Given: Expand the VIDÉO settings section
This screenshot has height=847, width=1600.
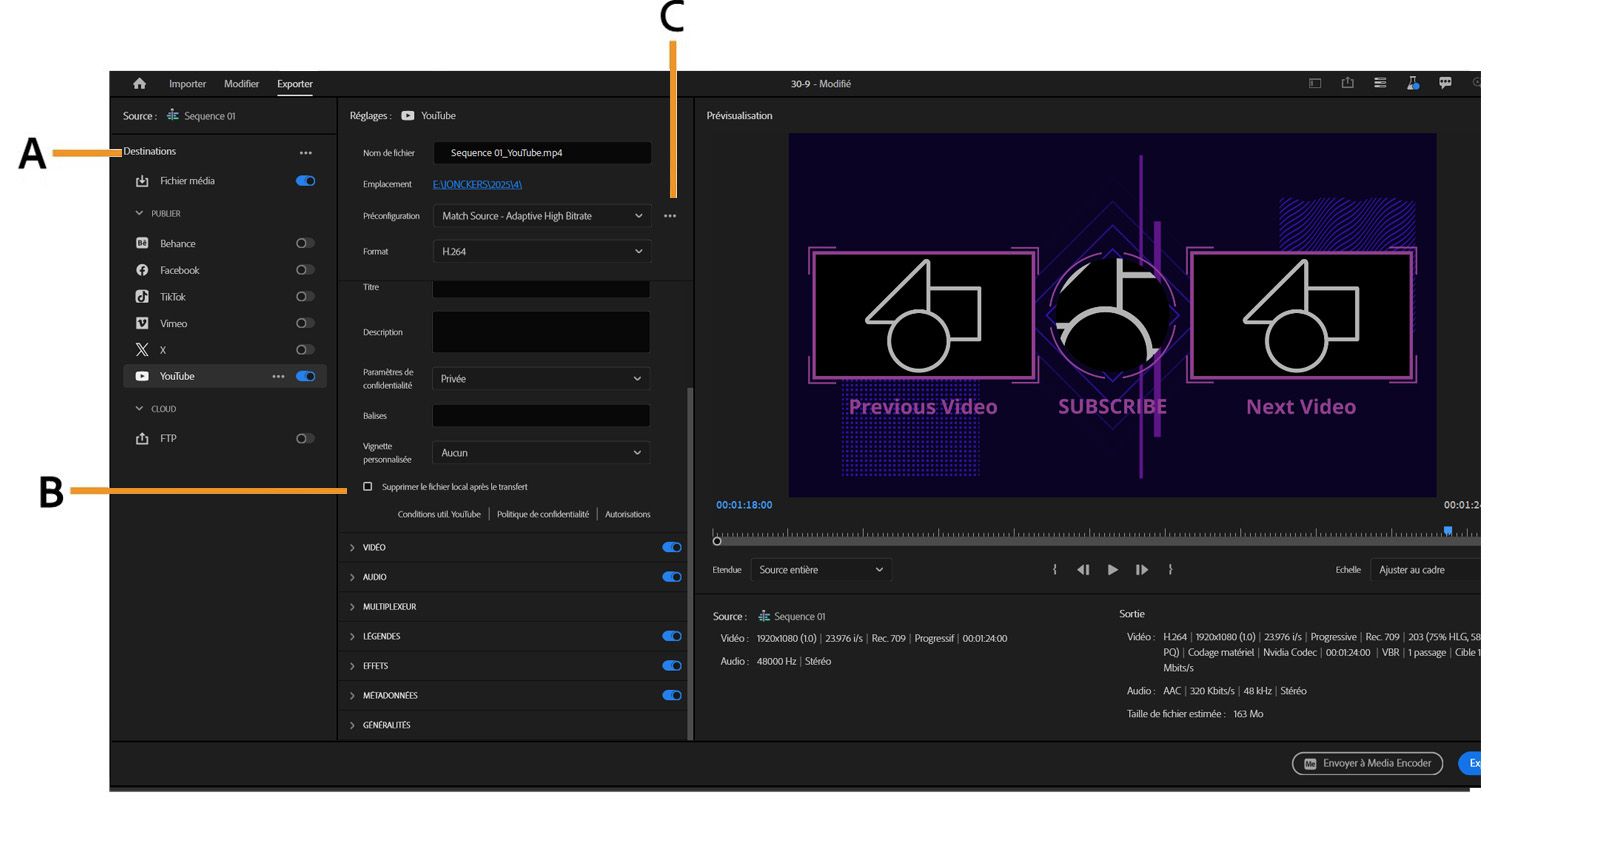Looking at the screenshot, I should tap(374, 548).
